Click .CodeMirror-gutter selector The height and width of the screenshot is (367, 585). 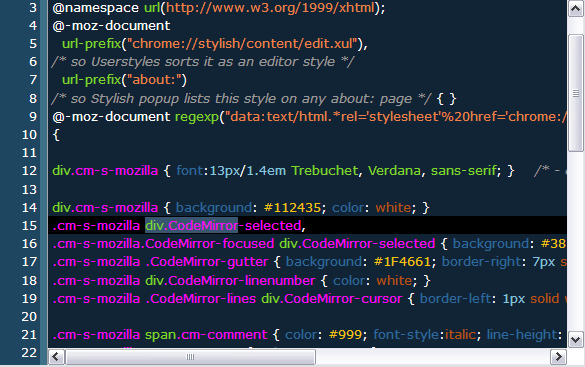pos(207,262)
